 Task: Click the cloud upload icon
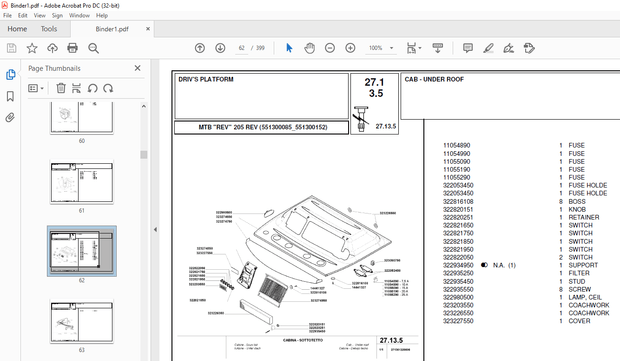point(52,48)
